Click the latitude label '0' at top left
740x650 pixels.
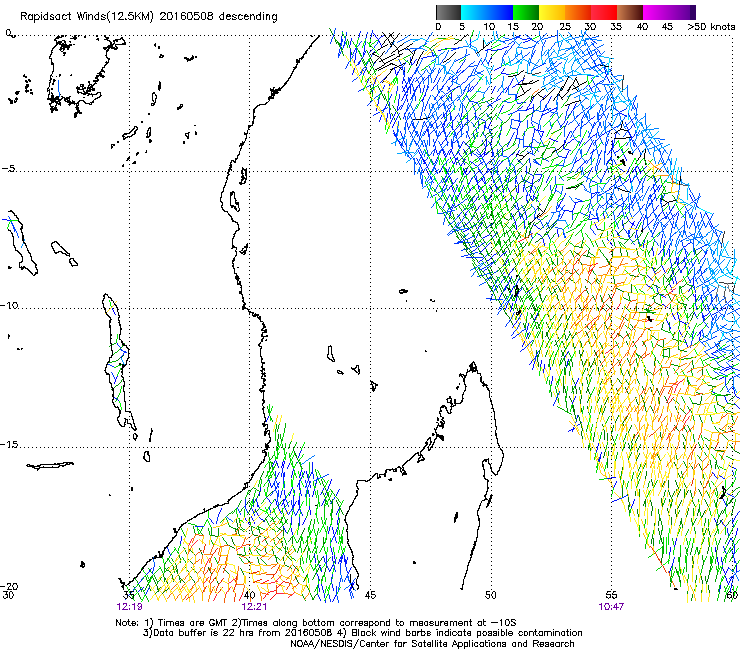[x=8, y=33]
